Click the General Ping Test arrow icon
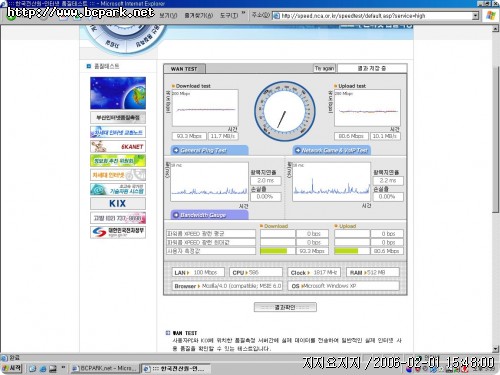 click(176, 150)
